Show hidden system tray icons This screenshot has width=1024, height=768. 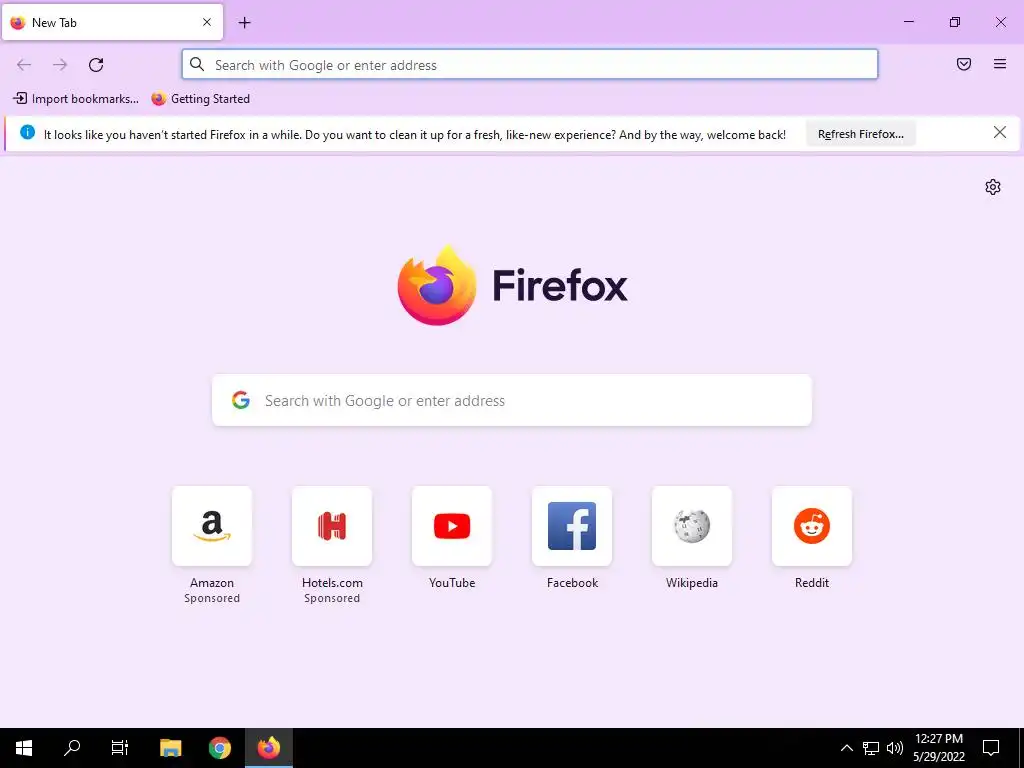point(846,748)
